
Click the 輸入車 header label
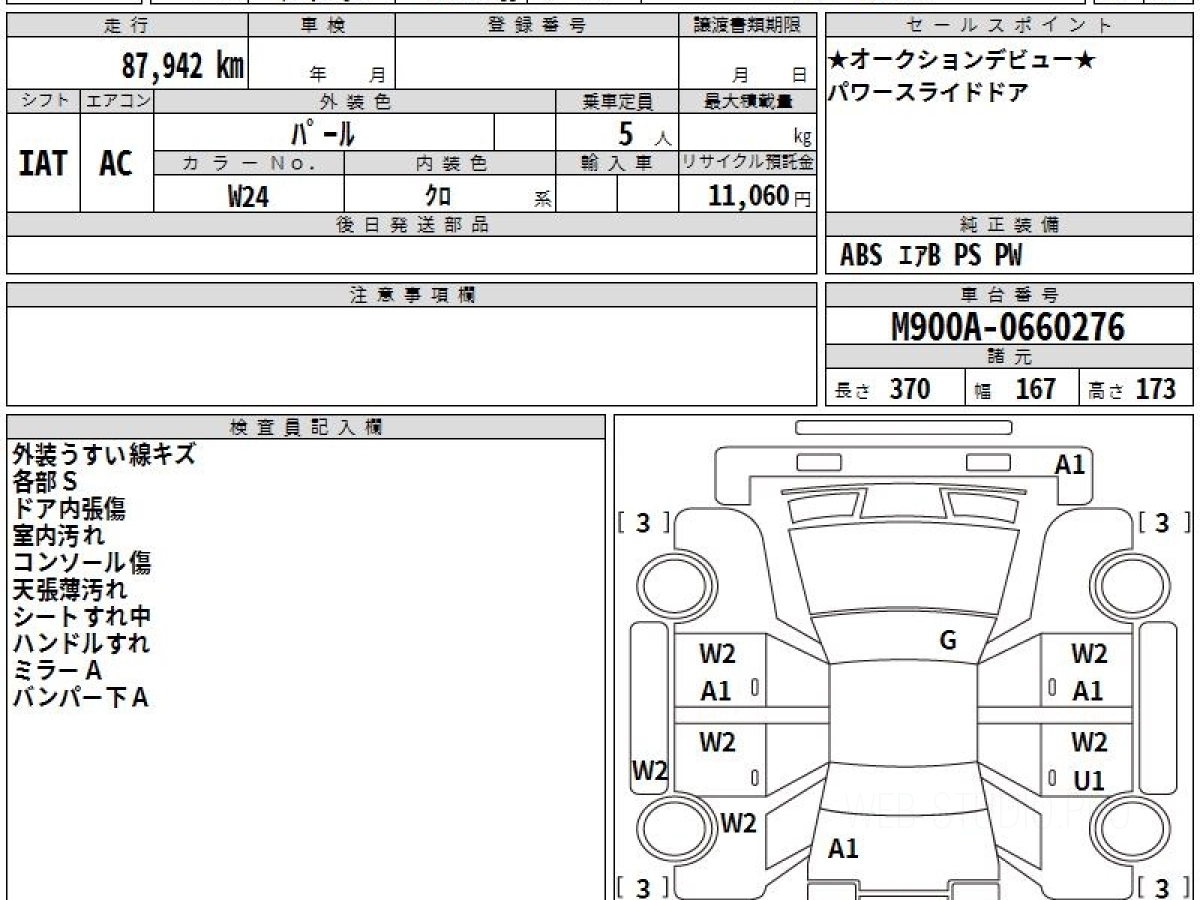[617, 163]
